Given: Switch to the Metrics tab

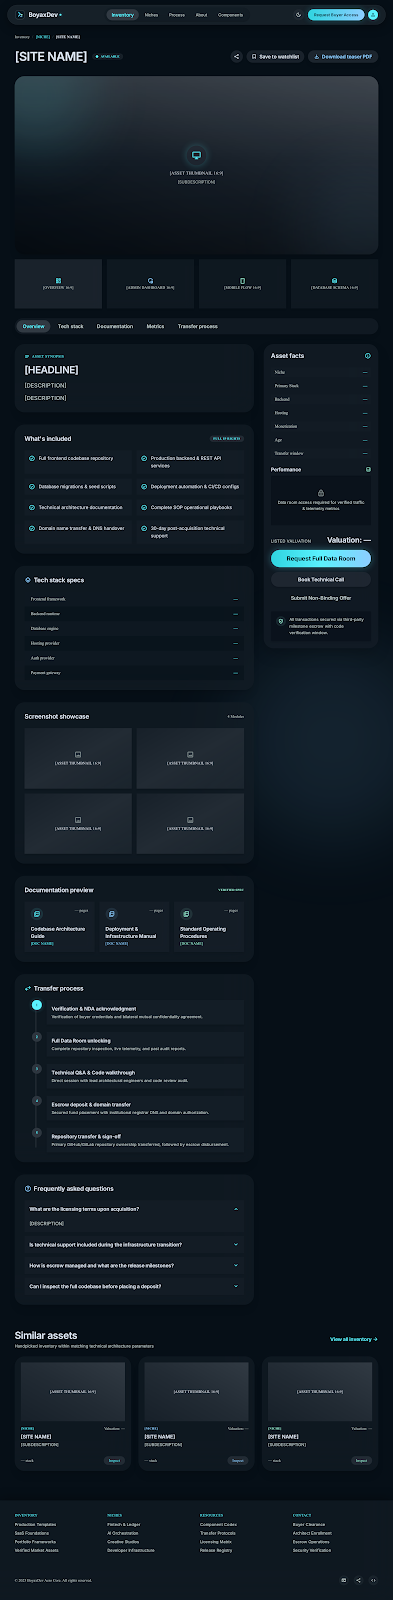Looking at the screenshot, I should pyautogui.click(x=155, y=326).
